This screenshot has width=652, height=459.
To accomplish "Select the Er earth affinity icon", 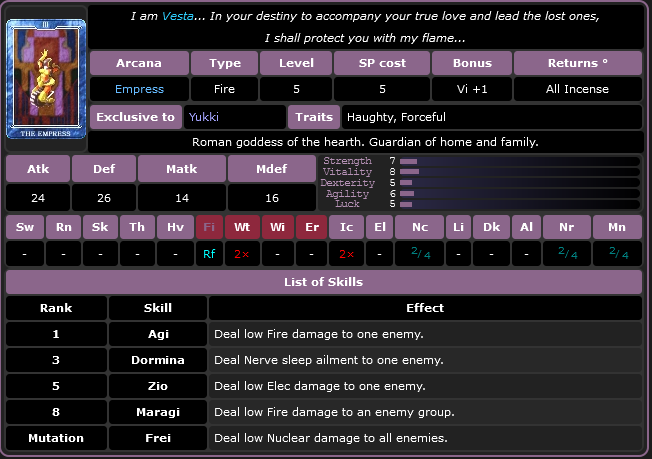I will tap(312, 227).
